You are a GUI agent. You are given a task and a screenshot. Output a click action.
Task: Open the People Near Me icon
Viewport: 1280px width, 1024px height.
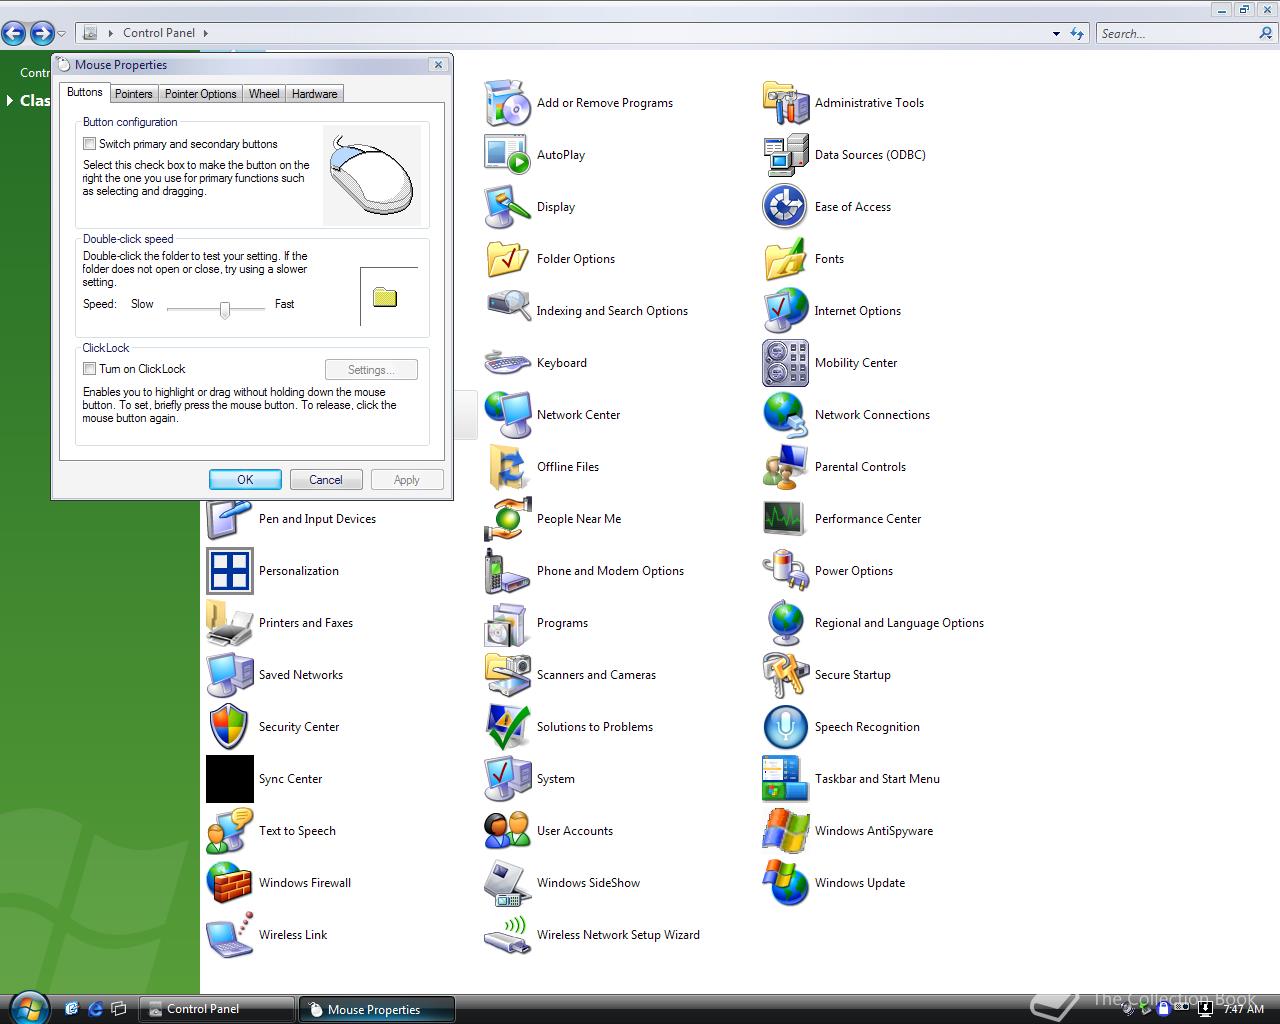[x=508, y=519]
